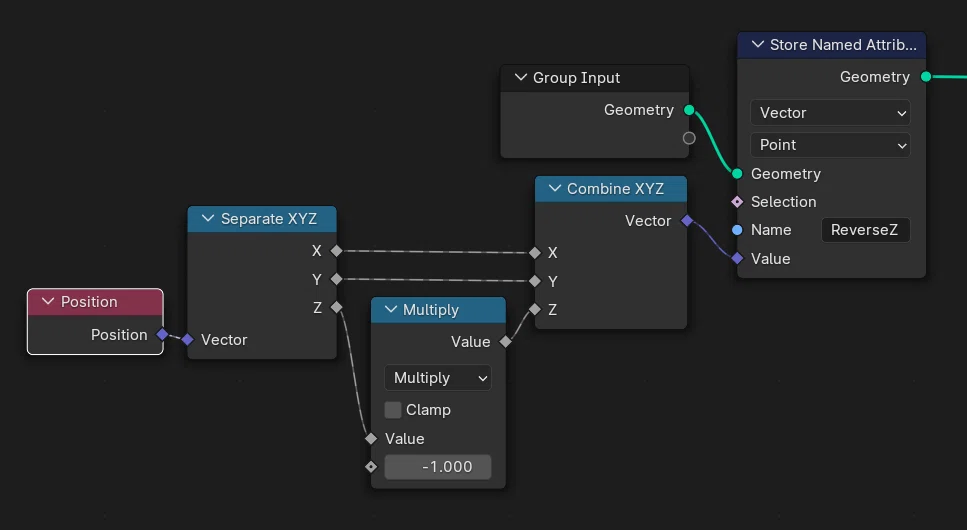Click the ReverseZ name field

pyautogui.click(x=866, y=230)
